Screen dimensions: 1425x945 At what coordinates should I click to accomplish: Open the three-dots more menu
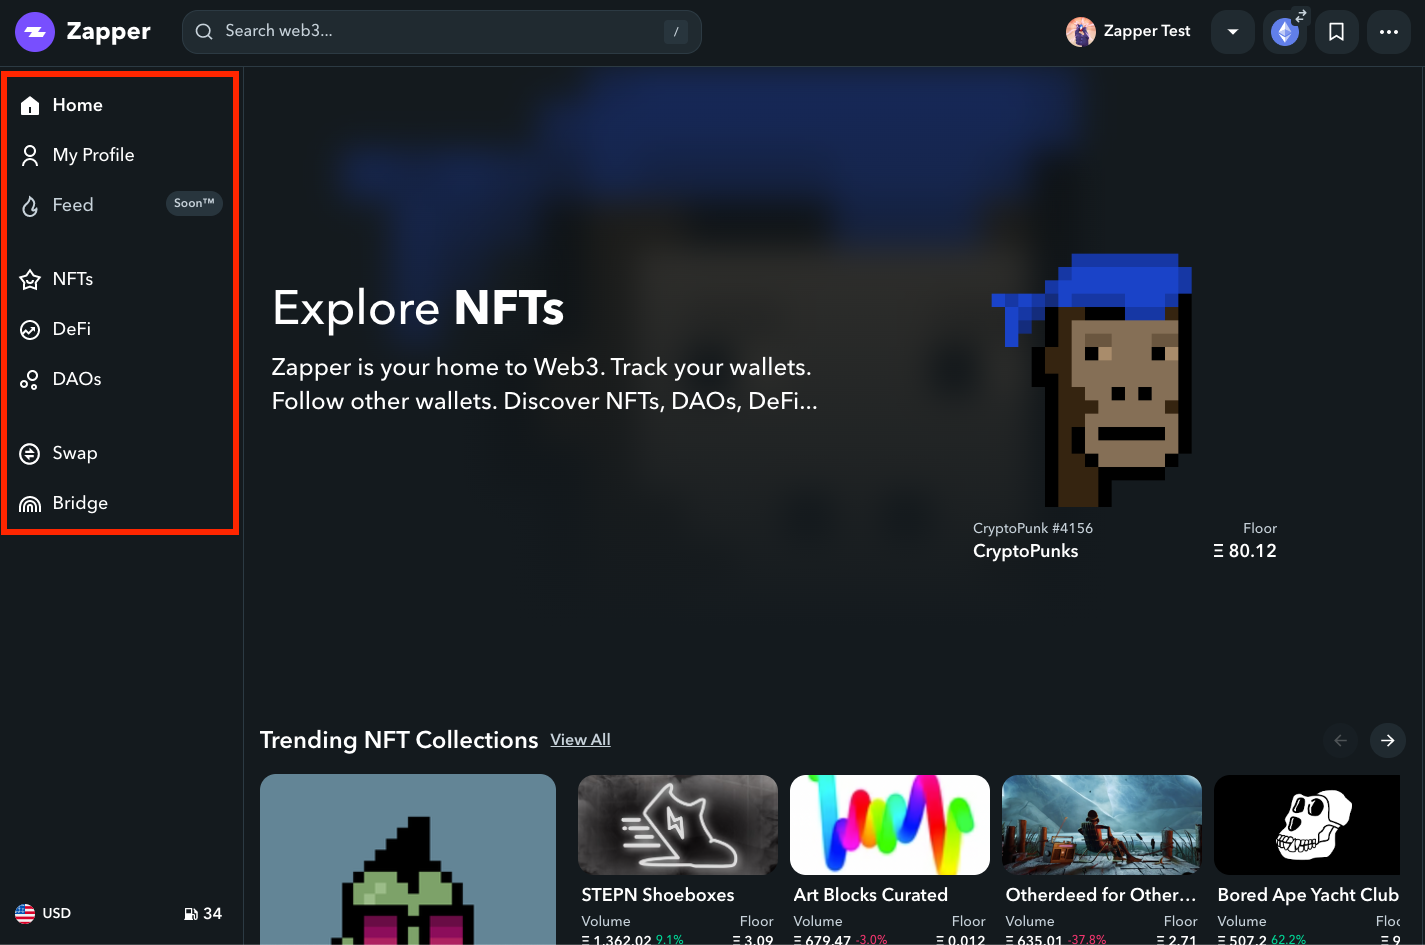(x=1389, y=32)
